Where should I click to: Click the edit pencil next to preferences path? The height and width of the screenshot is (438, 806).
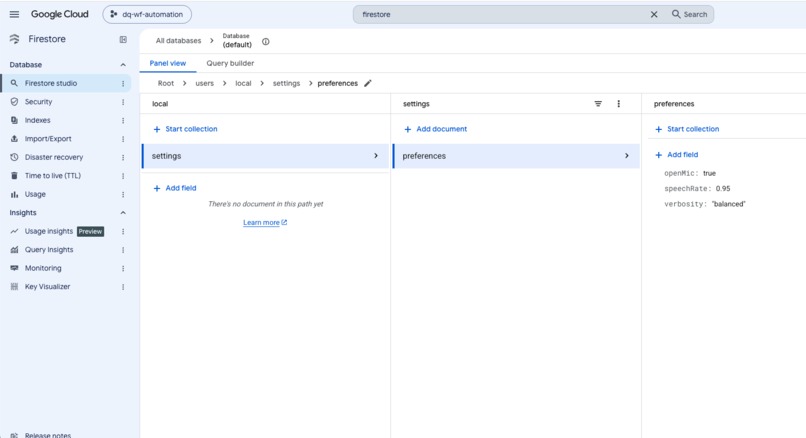368,83
